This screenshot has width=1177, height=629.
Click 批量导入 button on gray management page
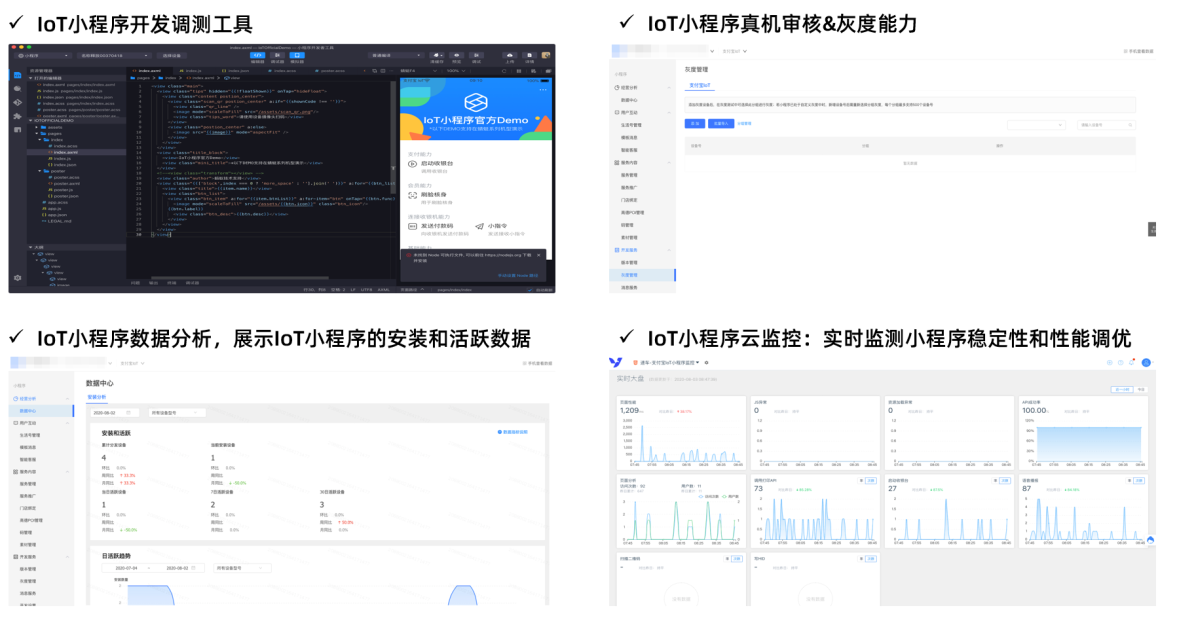(721, 124)
